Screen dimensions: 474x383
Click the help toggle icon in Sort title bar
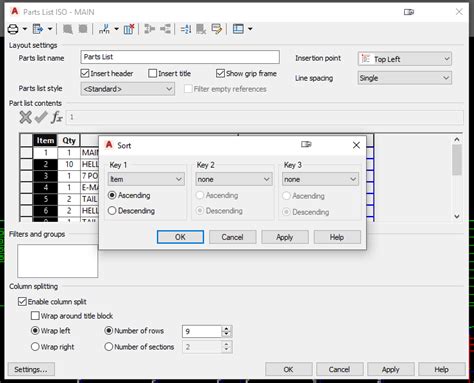tap(306, 144)
